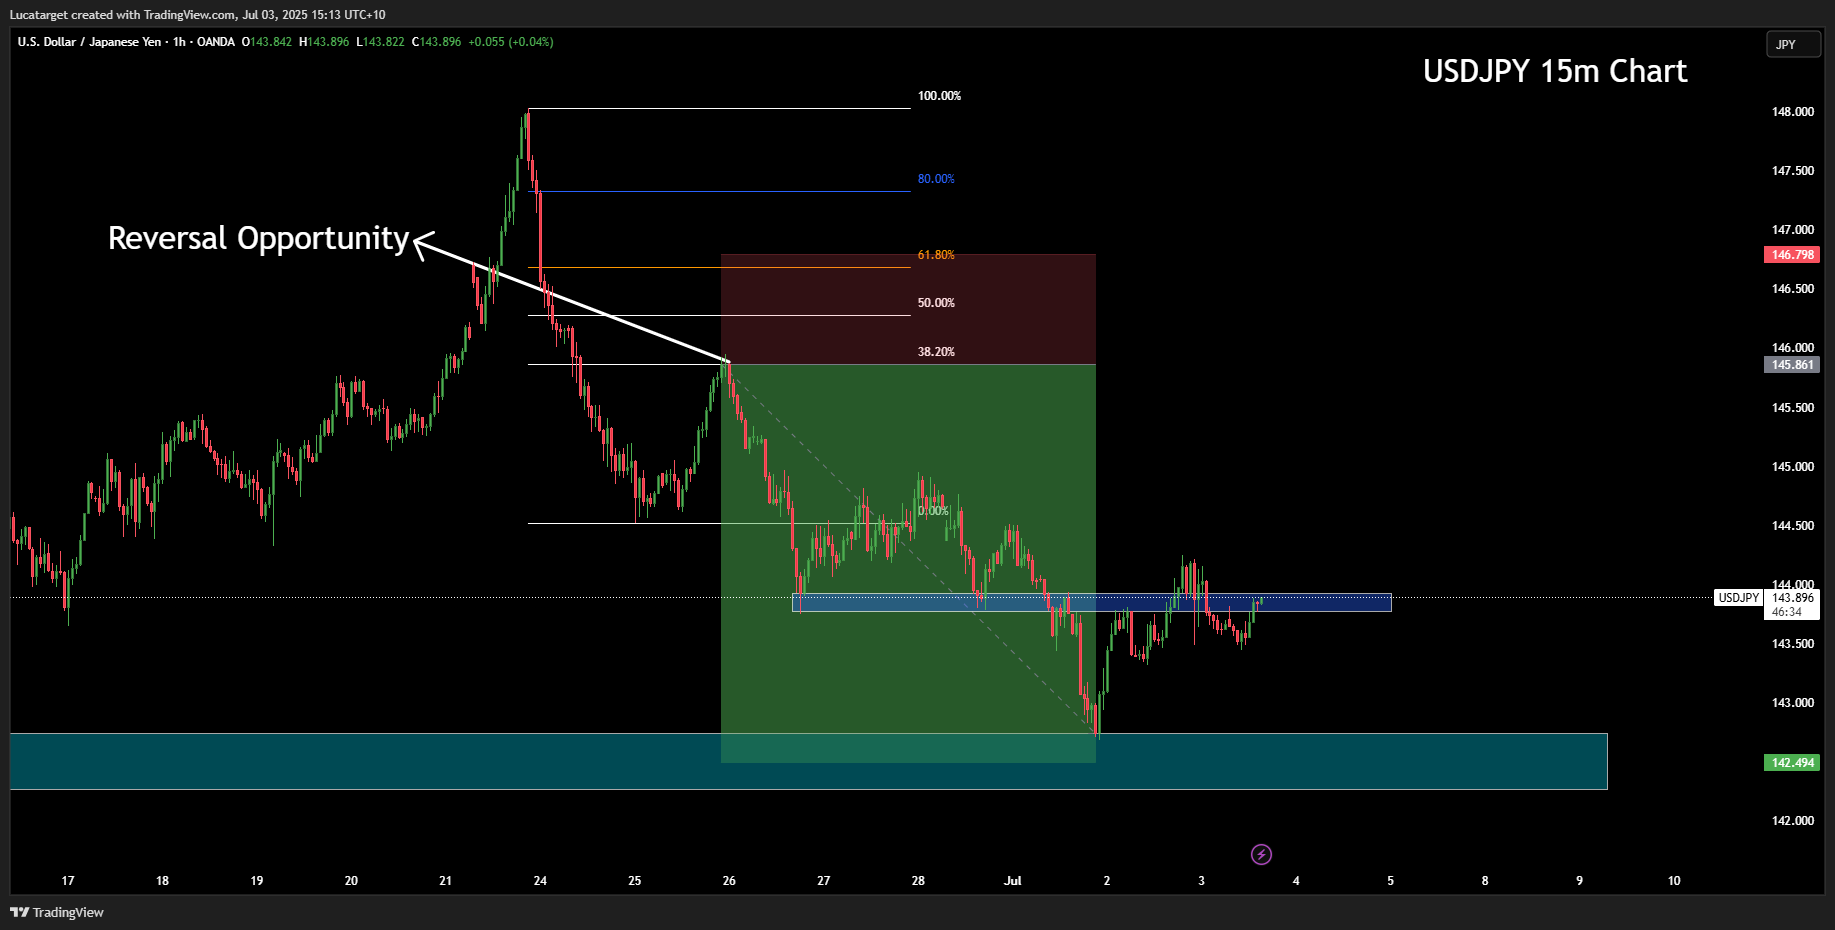Select the Reversal Opportunity text annotation
1835x930 pixels.
pos(258,238)
